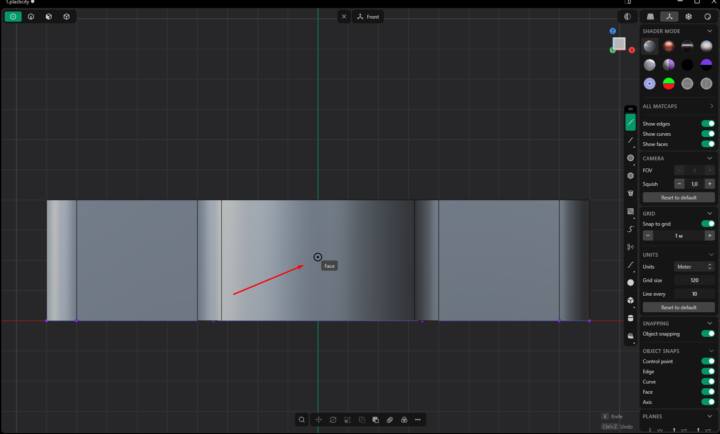
Task: Choose the green and red matcap shader
Action: pyautogui.click(x=669, y=84)
